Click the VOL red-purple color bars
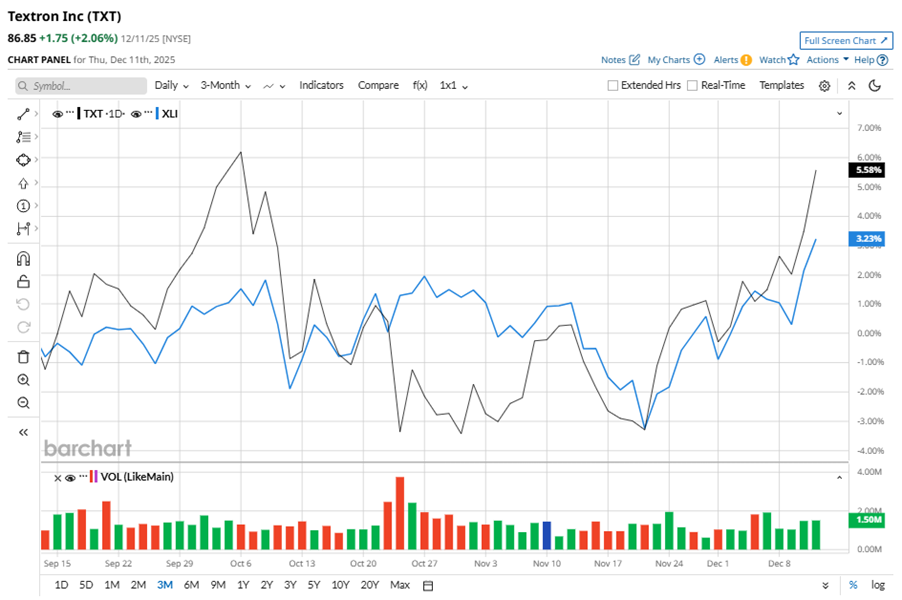 [x=93, y=477]
